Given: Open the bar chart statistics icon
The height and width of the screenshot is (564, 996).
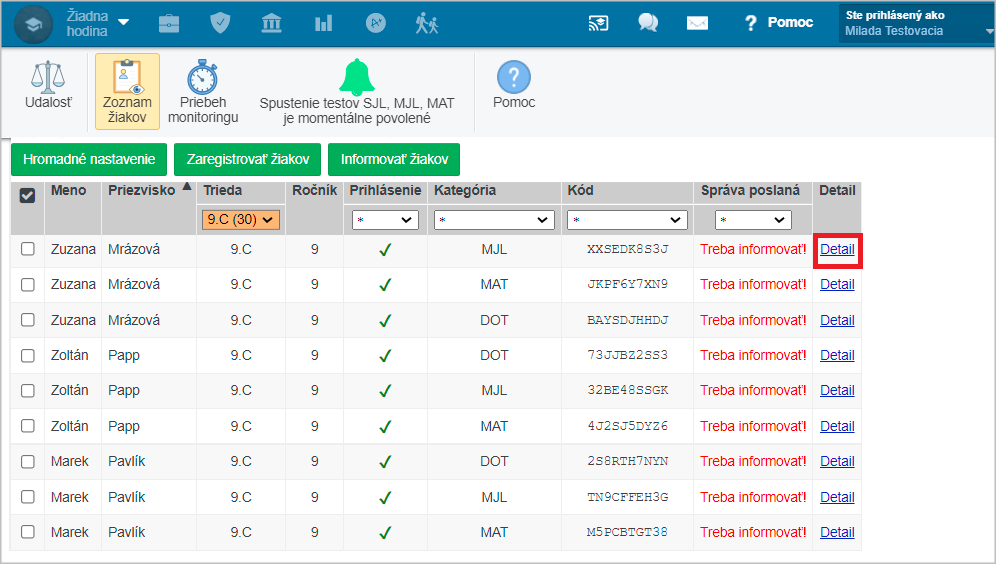Looking at the screenshot, I should tap(323, 24).
